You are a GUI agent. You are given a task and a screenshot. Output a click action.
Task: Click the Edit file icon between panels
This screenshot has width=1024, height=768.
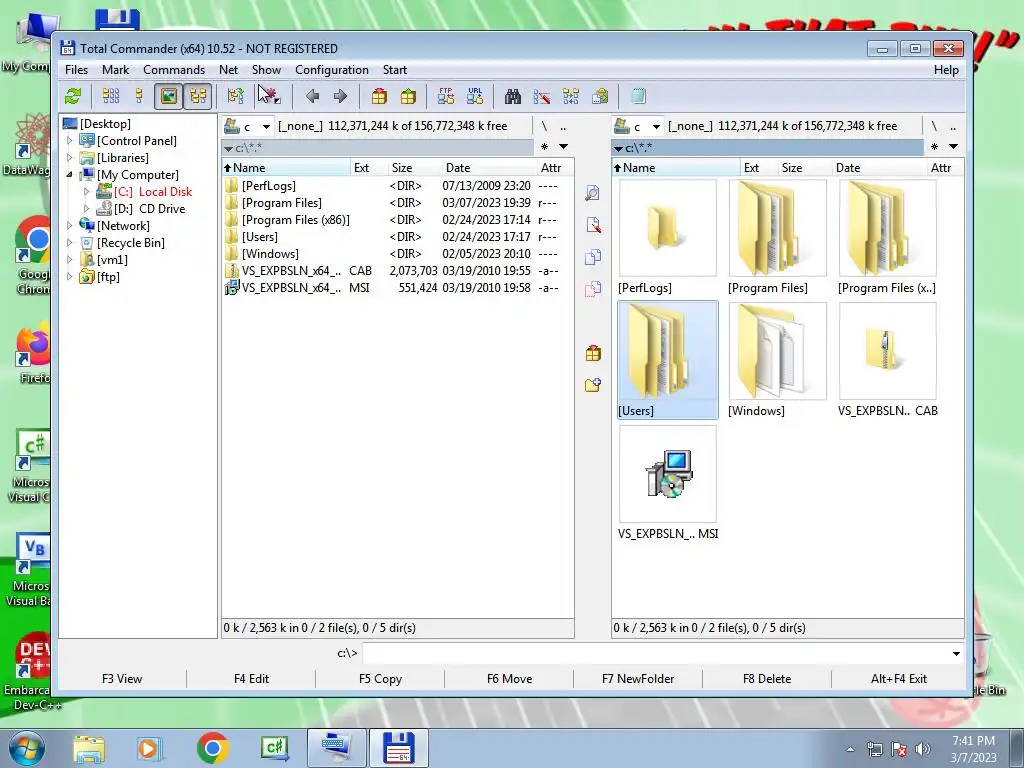pyautogui.click(x=593, y=225)
